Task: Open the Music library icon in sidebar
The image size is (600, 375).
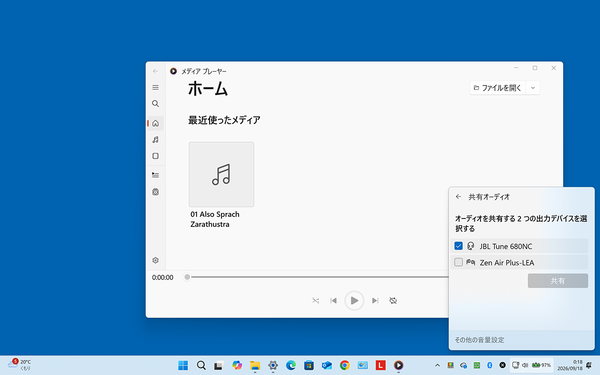Action: [155, 140]
